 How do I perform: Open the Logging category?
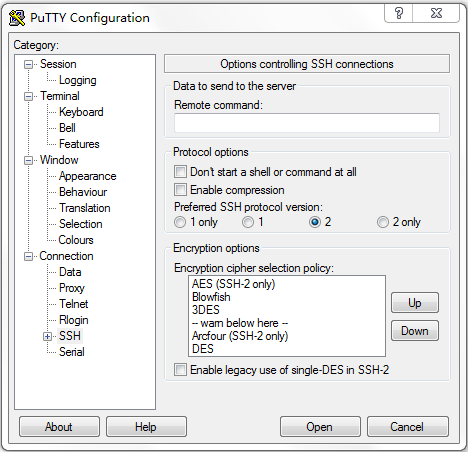[78, 80]
